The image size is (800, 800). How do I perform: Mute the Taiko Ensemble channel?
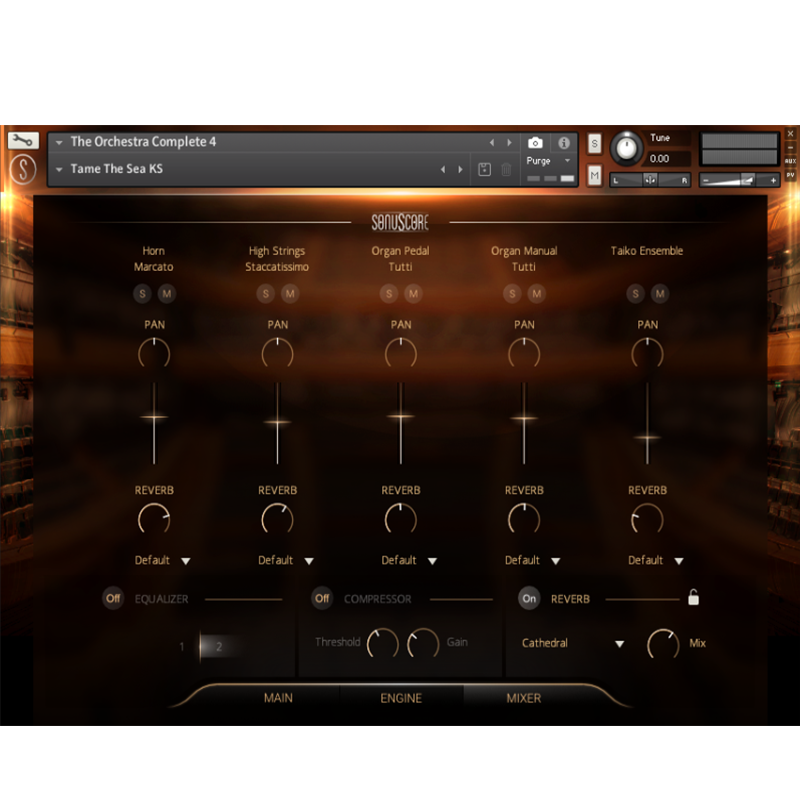pos(660,294)
